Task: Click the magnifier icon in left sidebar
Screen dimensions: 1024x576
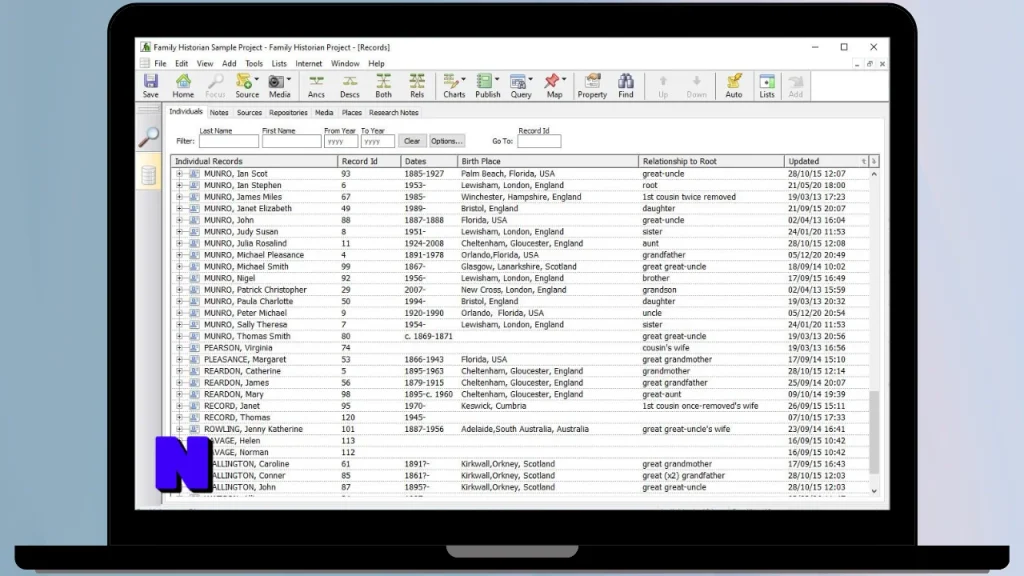Action: 149,136
